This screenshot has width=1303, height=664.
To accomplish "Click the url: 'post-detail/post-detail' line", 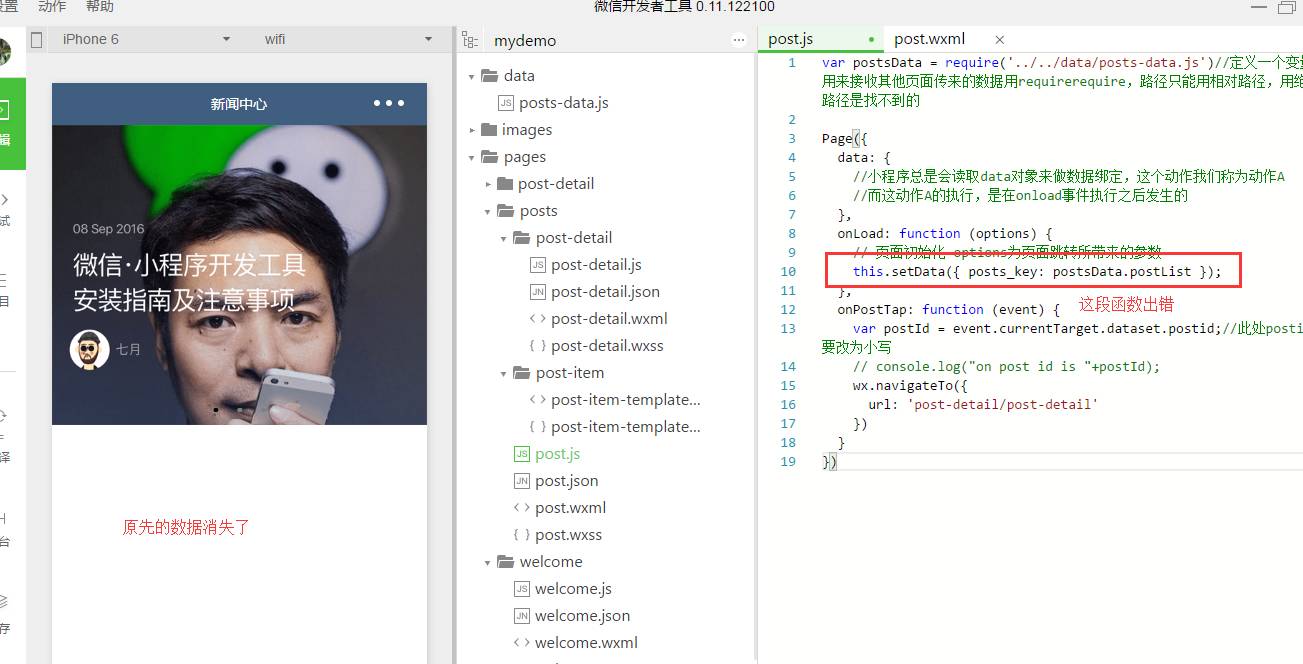I will [x=984, y=404].
